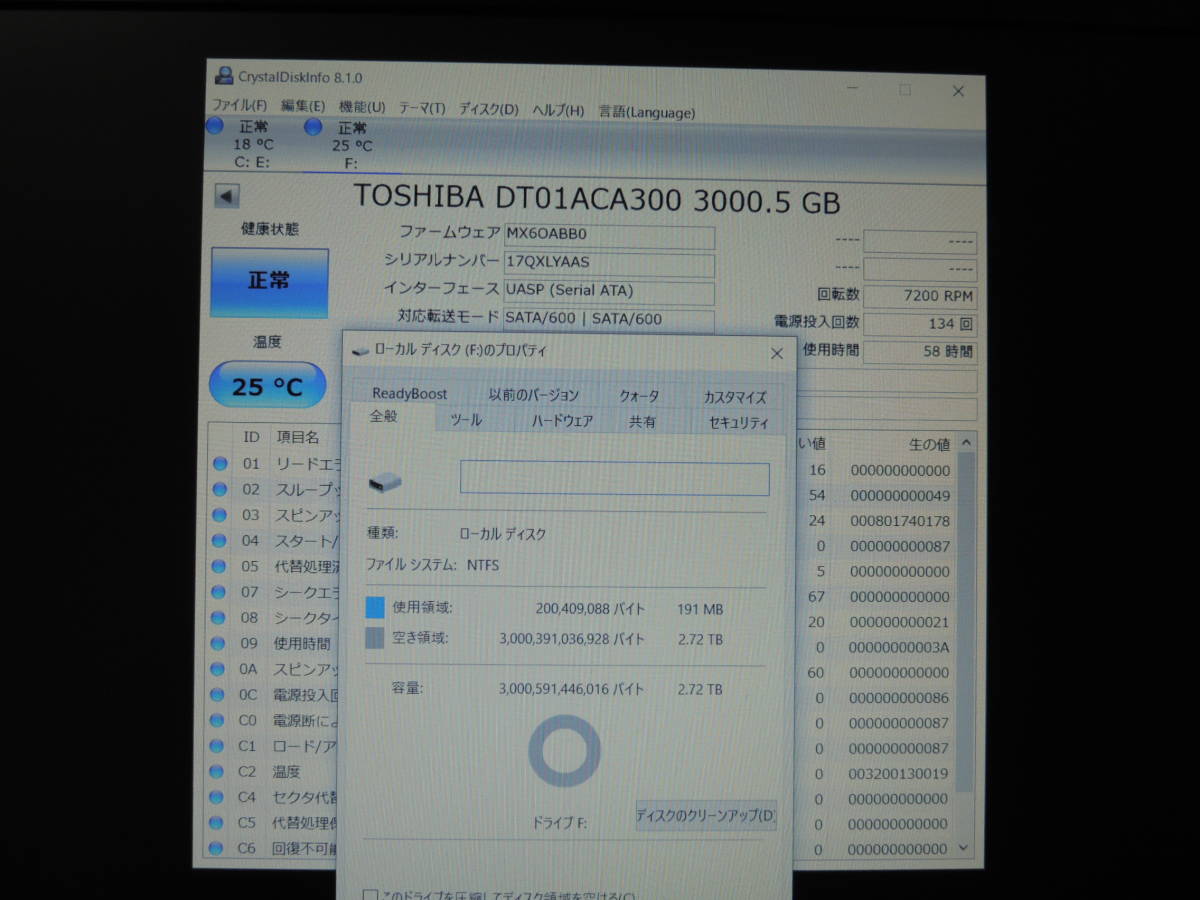The height and width of the screenshot is (900, 1200).
Task: Click the attribute list scroll-up arrow
Action: pyautogui.click(x=966, y=443)
